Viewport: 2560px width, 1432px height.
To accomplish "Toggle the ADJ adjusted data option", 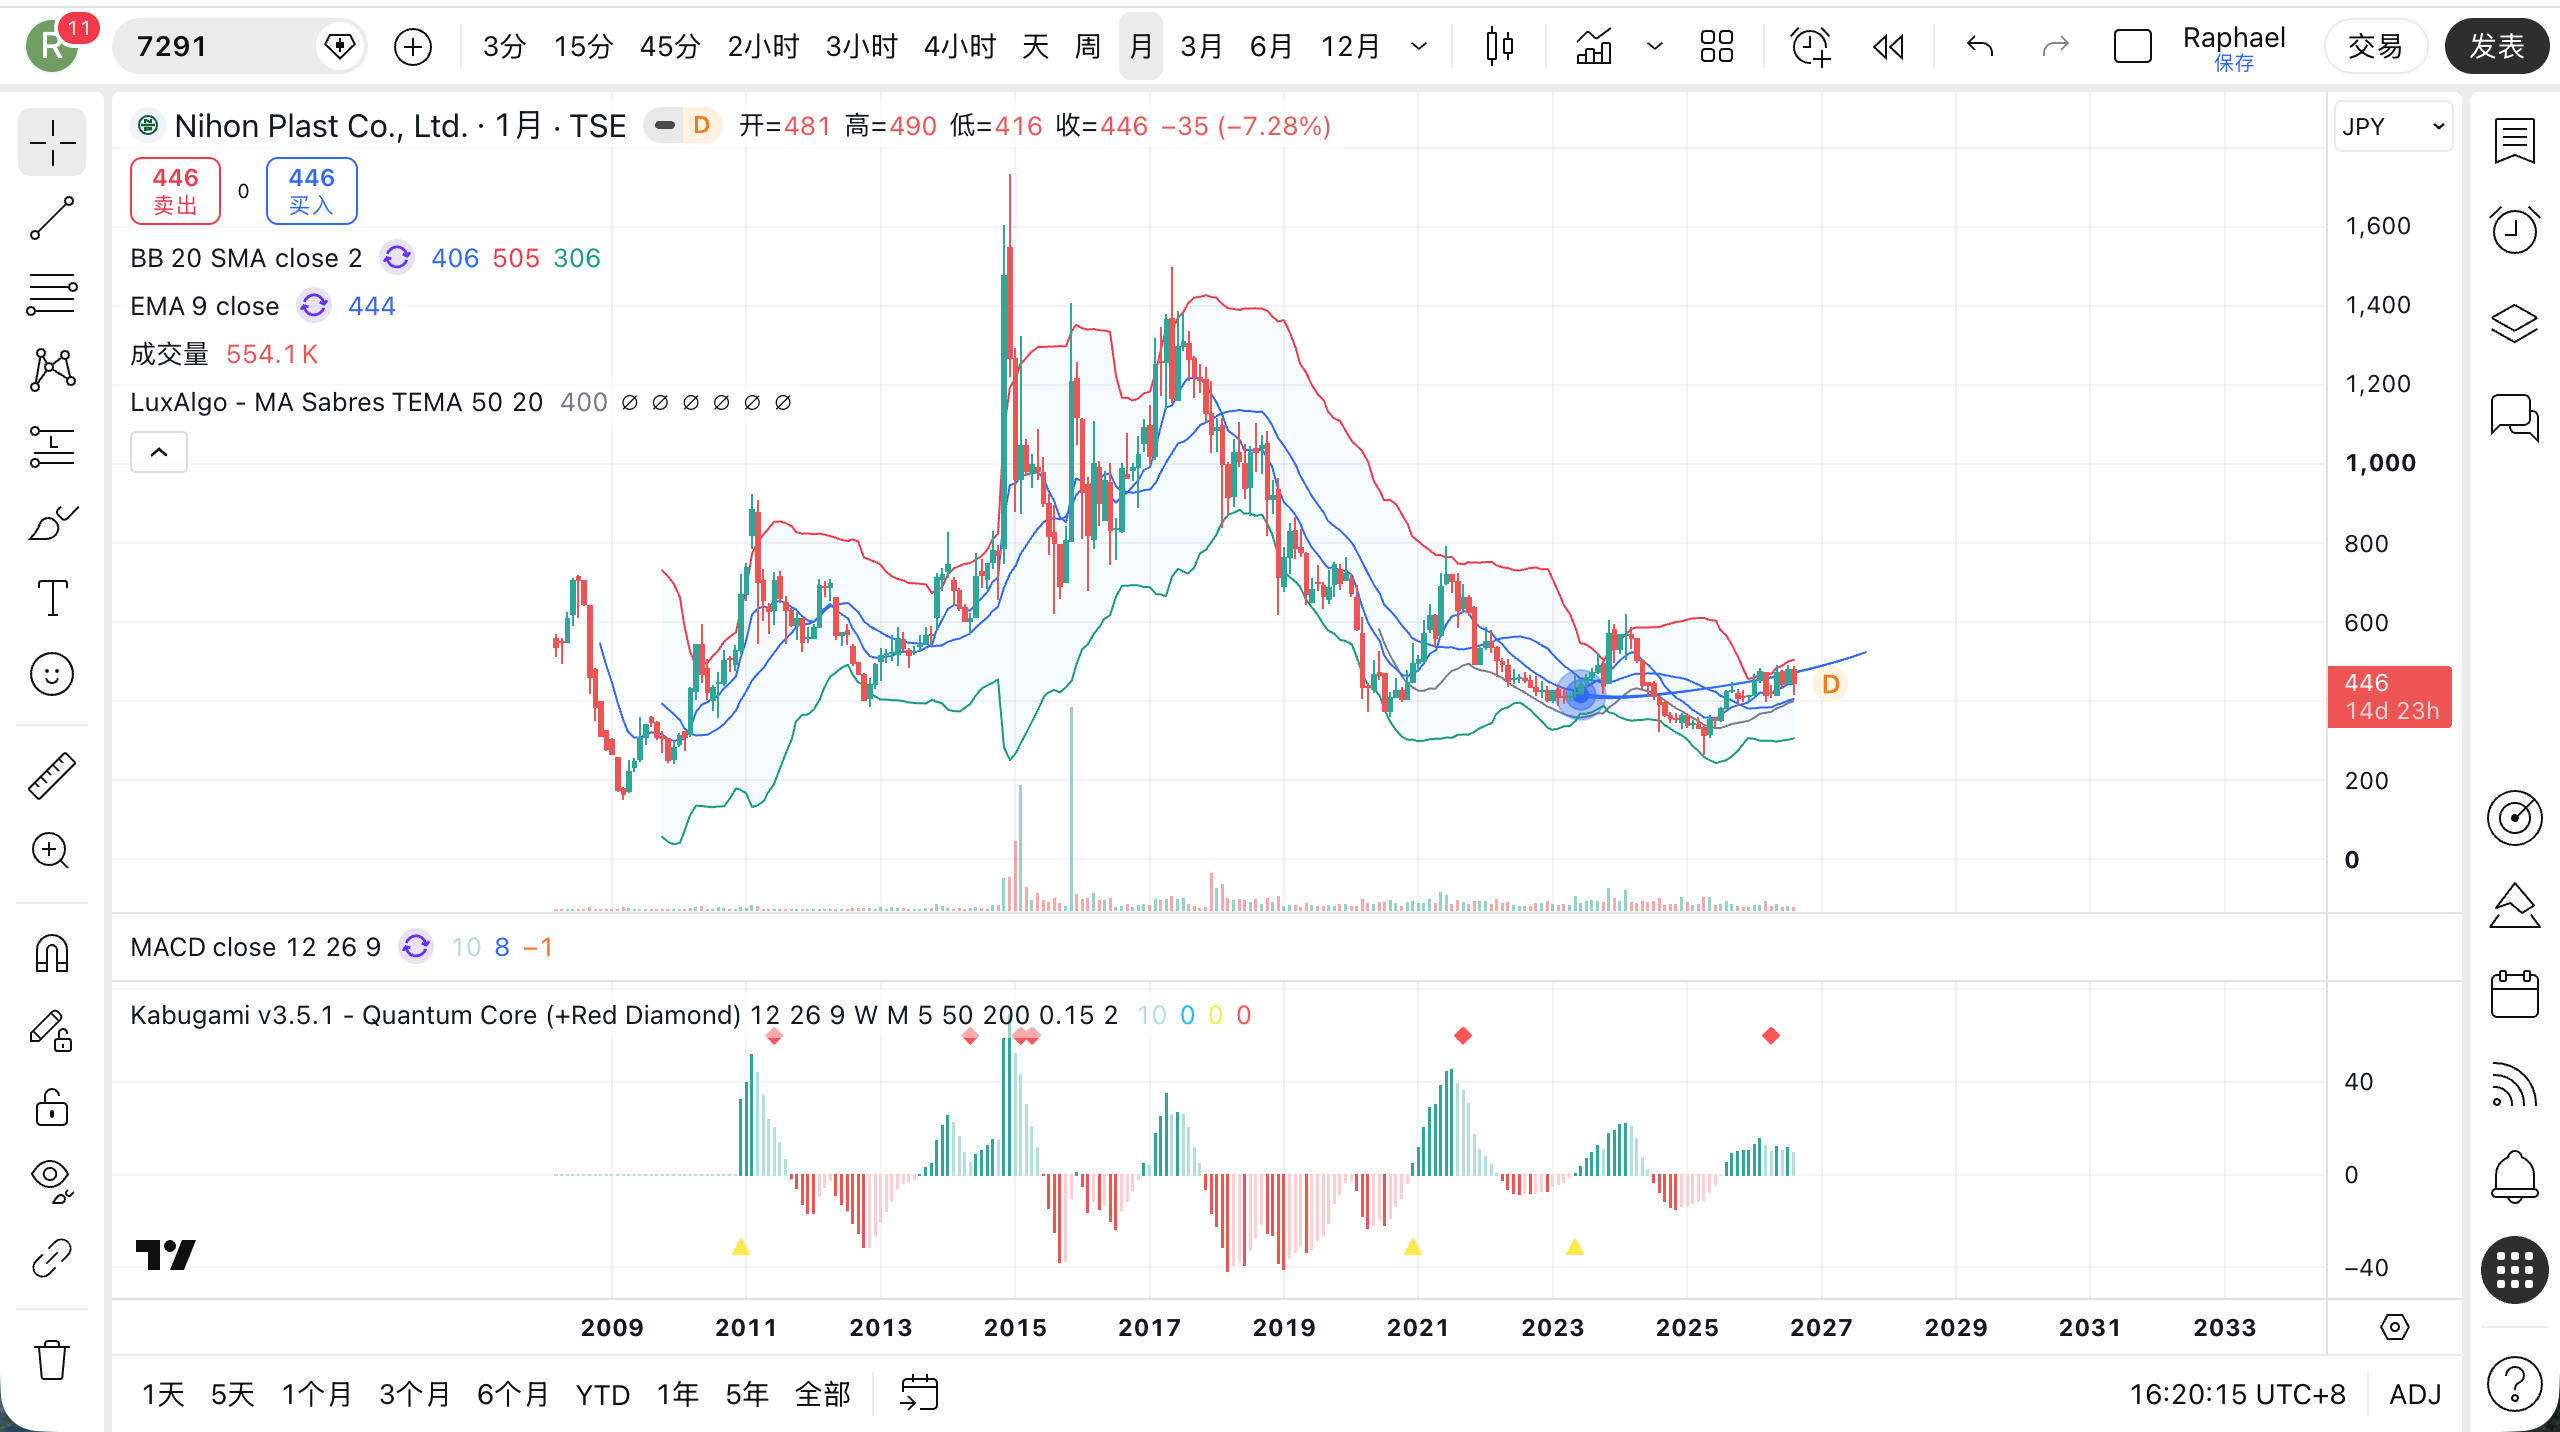I will tap(2415, 1394).
